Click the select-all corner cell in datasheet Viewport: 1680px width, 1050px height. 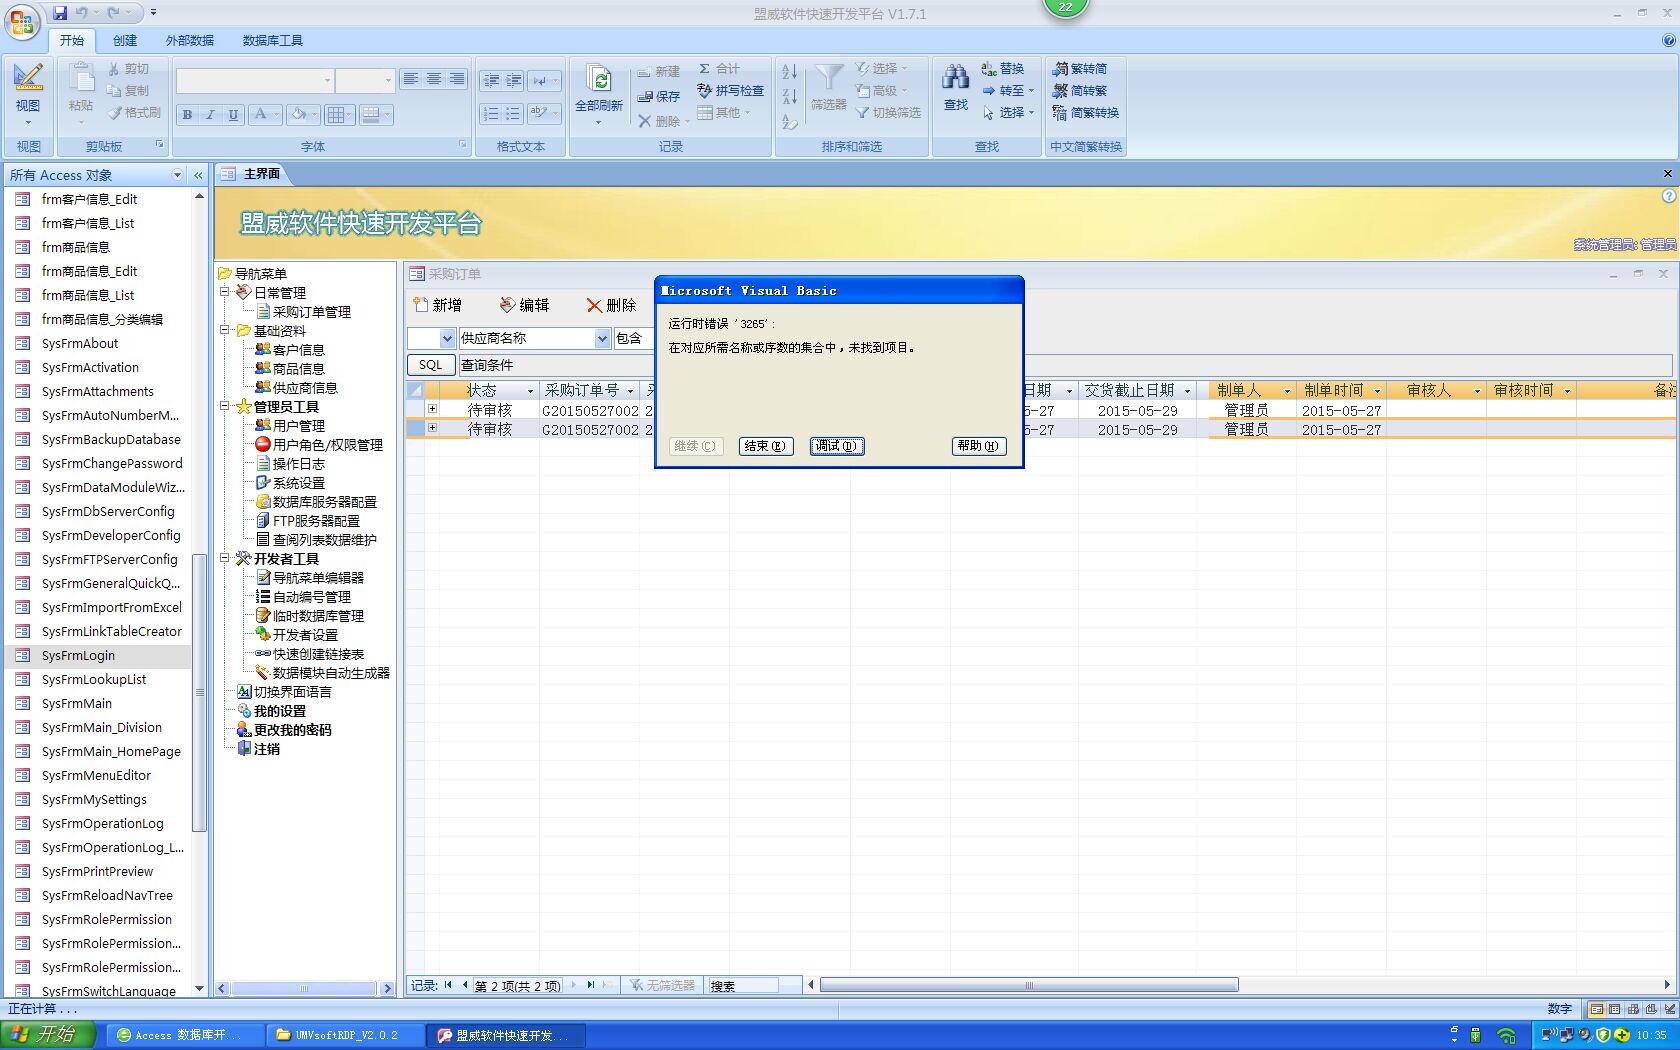[x=415, y=390]
